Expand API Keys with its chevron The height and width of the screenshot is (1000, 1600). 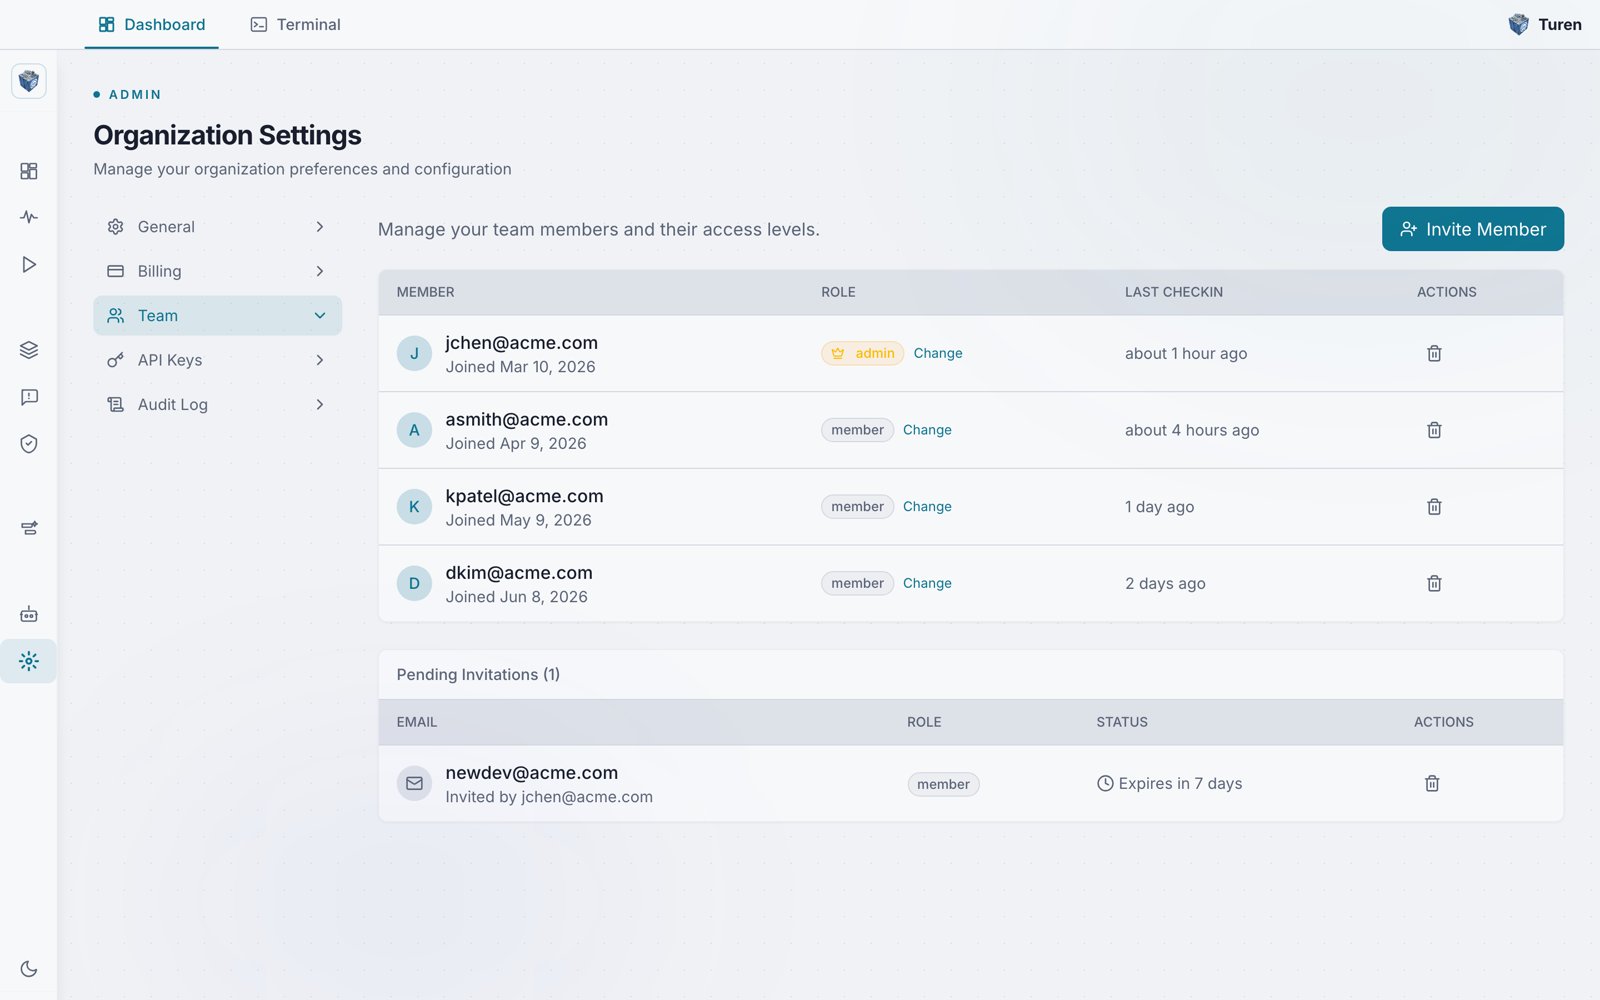tap(320, 360)
